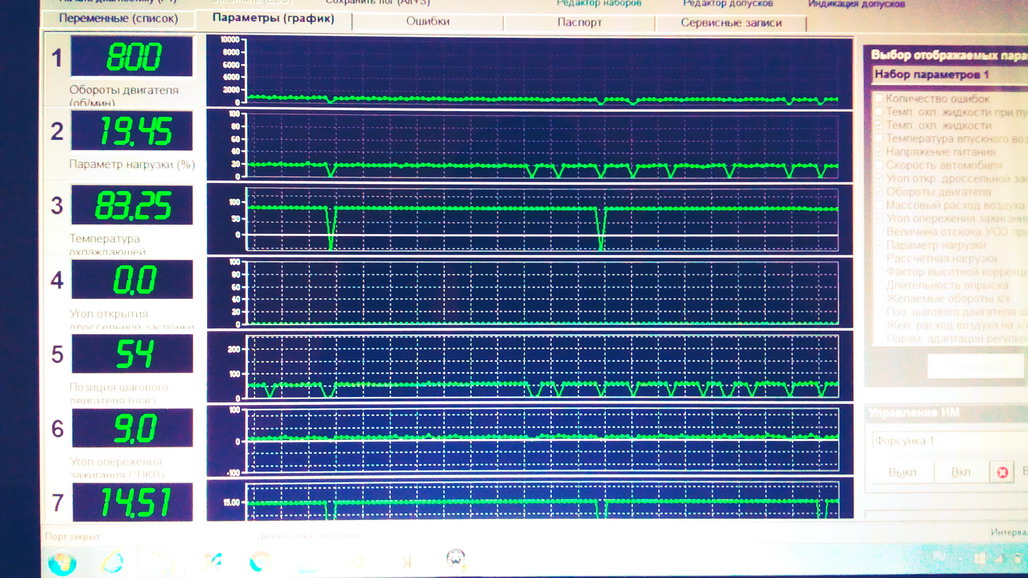1028x578 pixels.
Task: Open 'Редактор наборов' in the top toolbar
Action: pyautogui.click(x=598, y=3)
